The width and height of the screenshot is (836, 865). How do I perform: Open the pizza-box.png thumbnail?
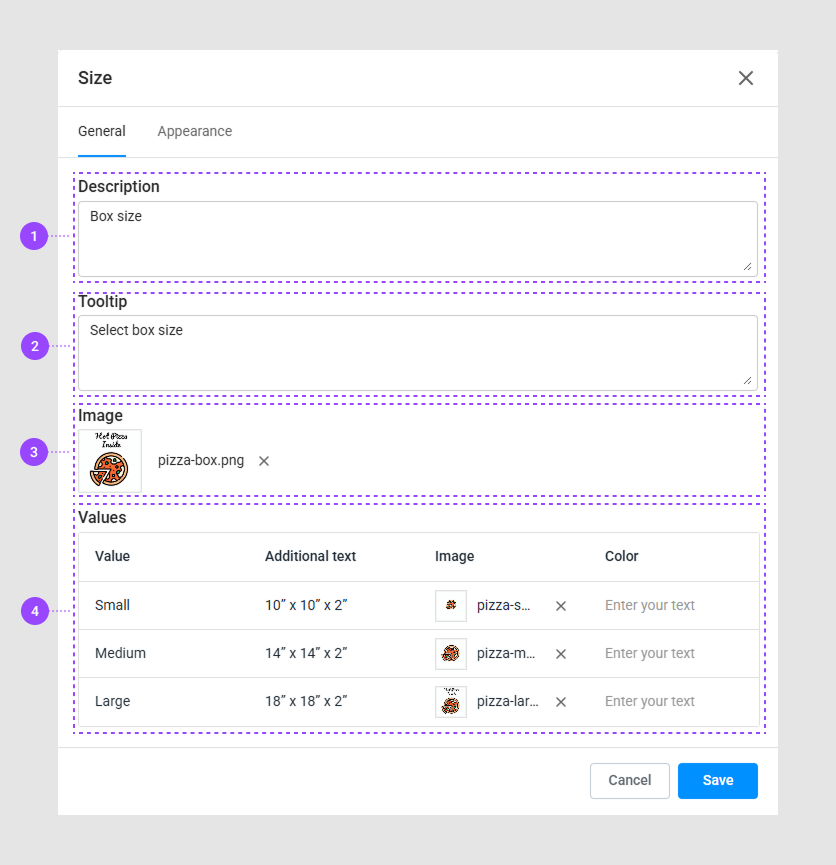click(110, 461)
